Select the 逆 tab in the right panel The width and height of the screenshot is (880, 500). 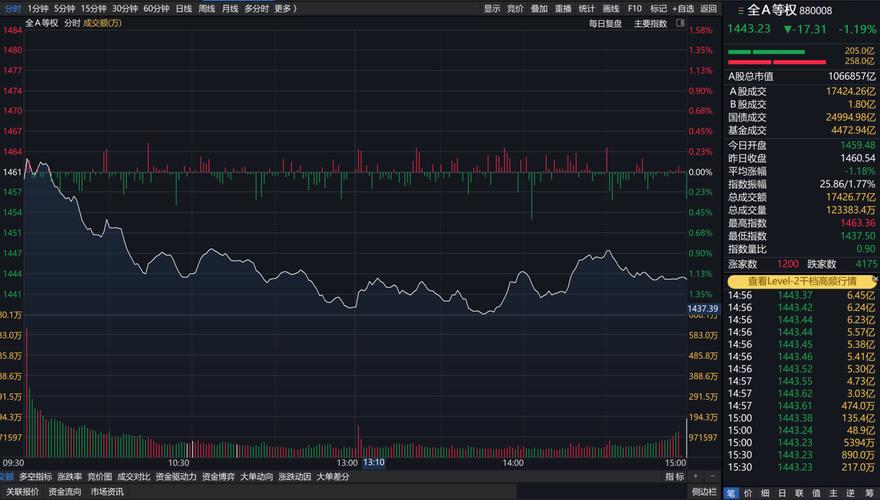point(851,493)
